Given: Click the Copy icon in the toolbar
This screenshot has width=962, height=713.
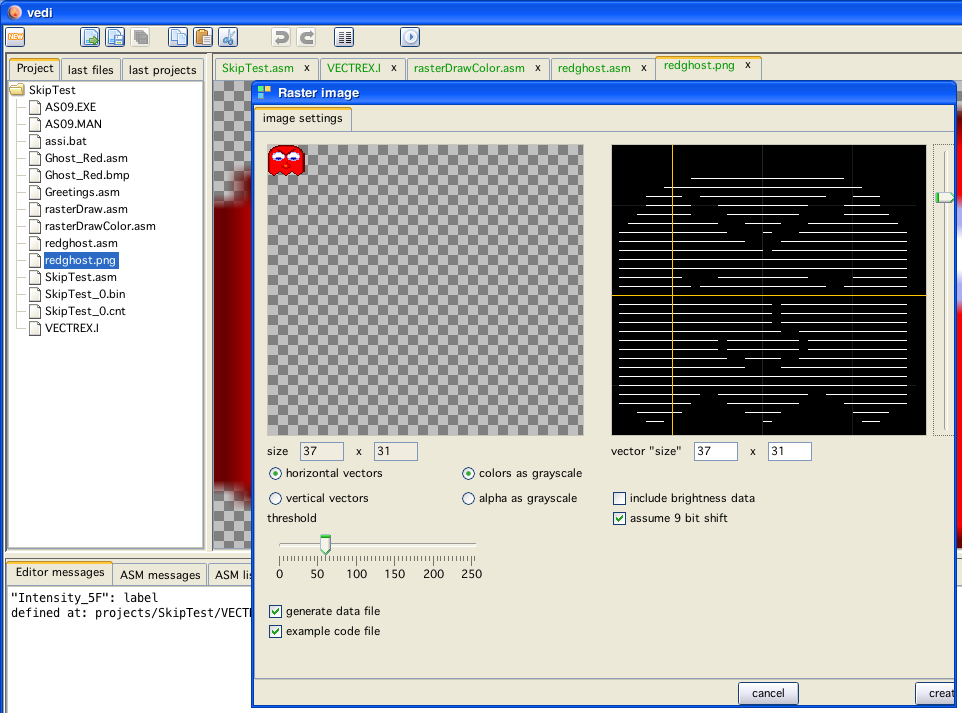Looking at the screenshot, I should (178, 37).
